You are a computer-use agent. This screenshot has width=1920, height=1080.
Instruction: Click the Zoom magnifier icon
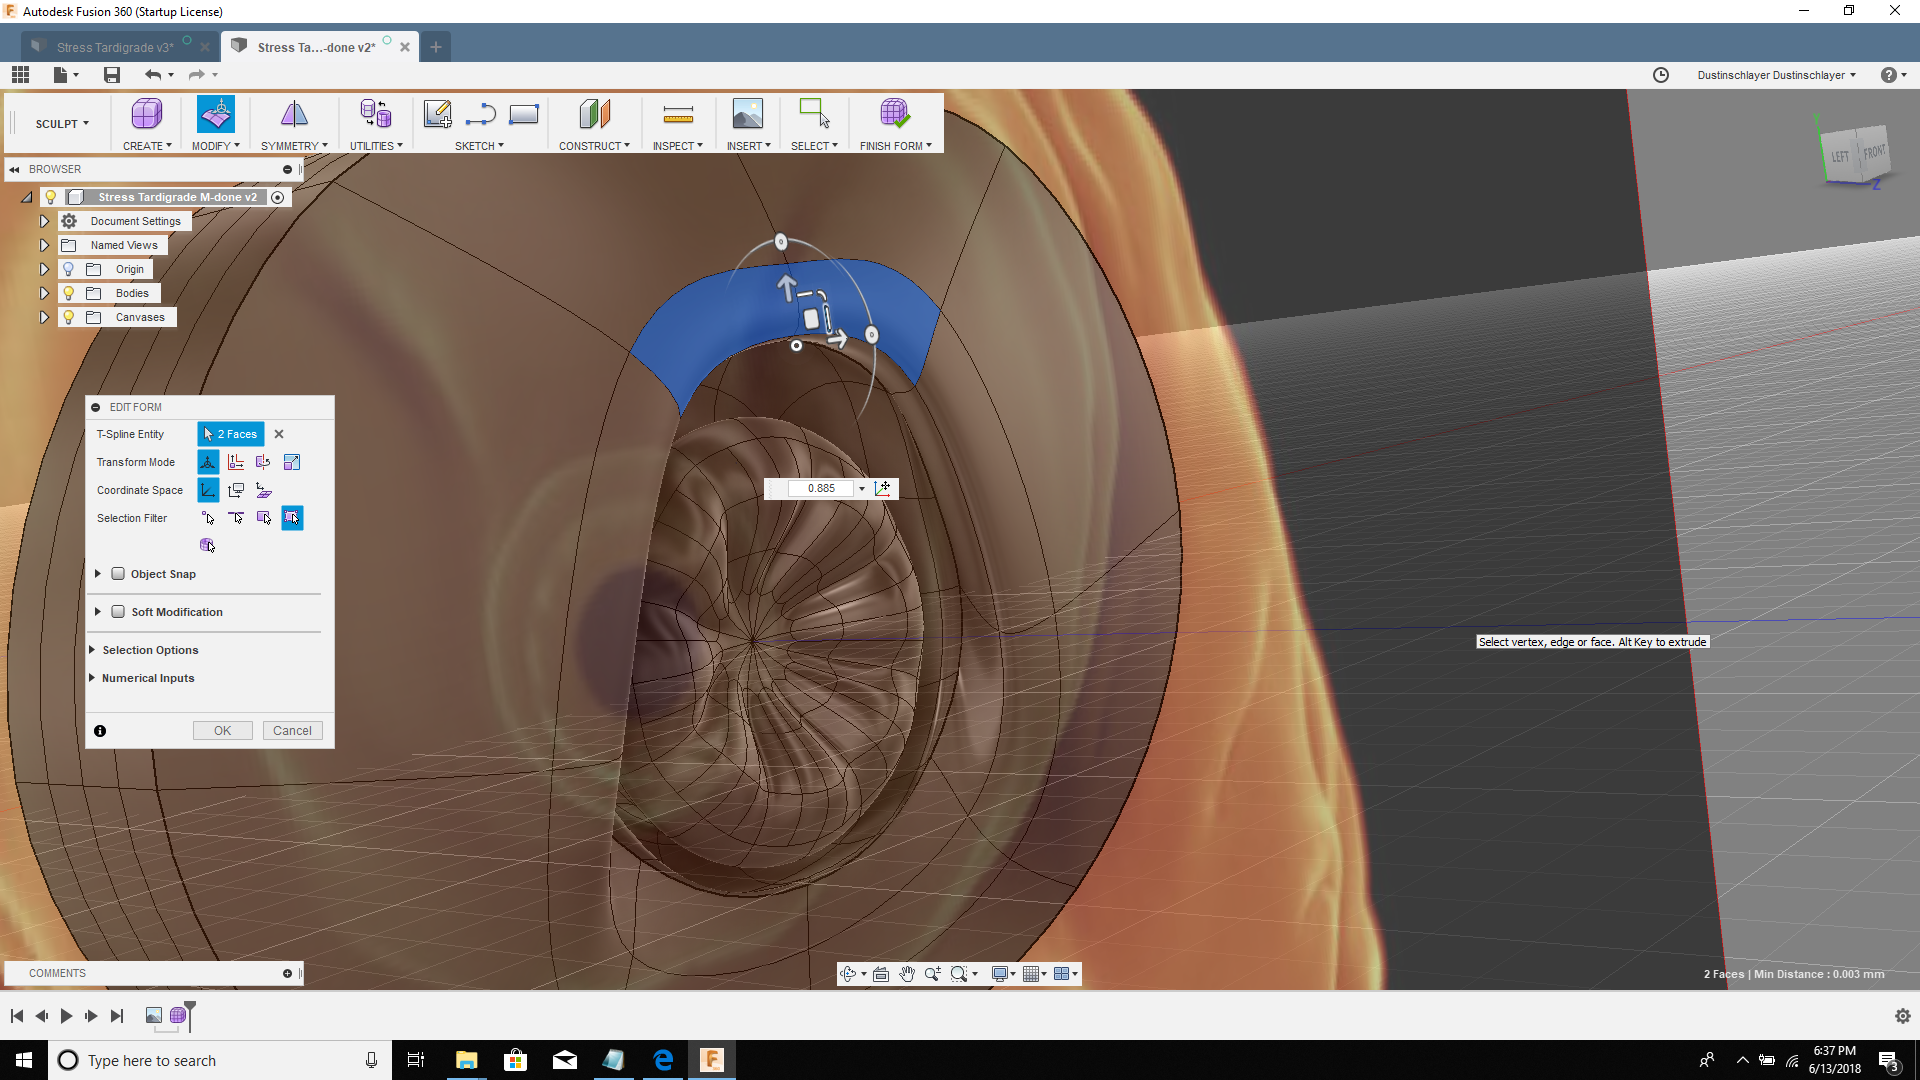click(933, 974)
